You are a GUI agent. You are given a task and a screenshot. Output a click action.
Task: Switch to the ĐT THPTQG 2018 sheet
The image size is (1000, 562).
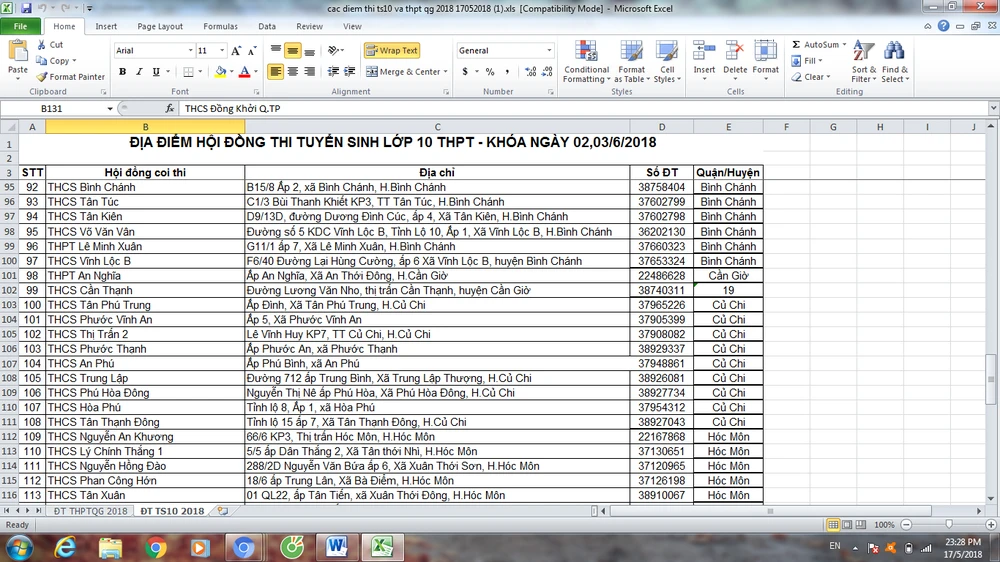(x=90, y=511)
